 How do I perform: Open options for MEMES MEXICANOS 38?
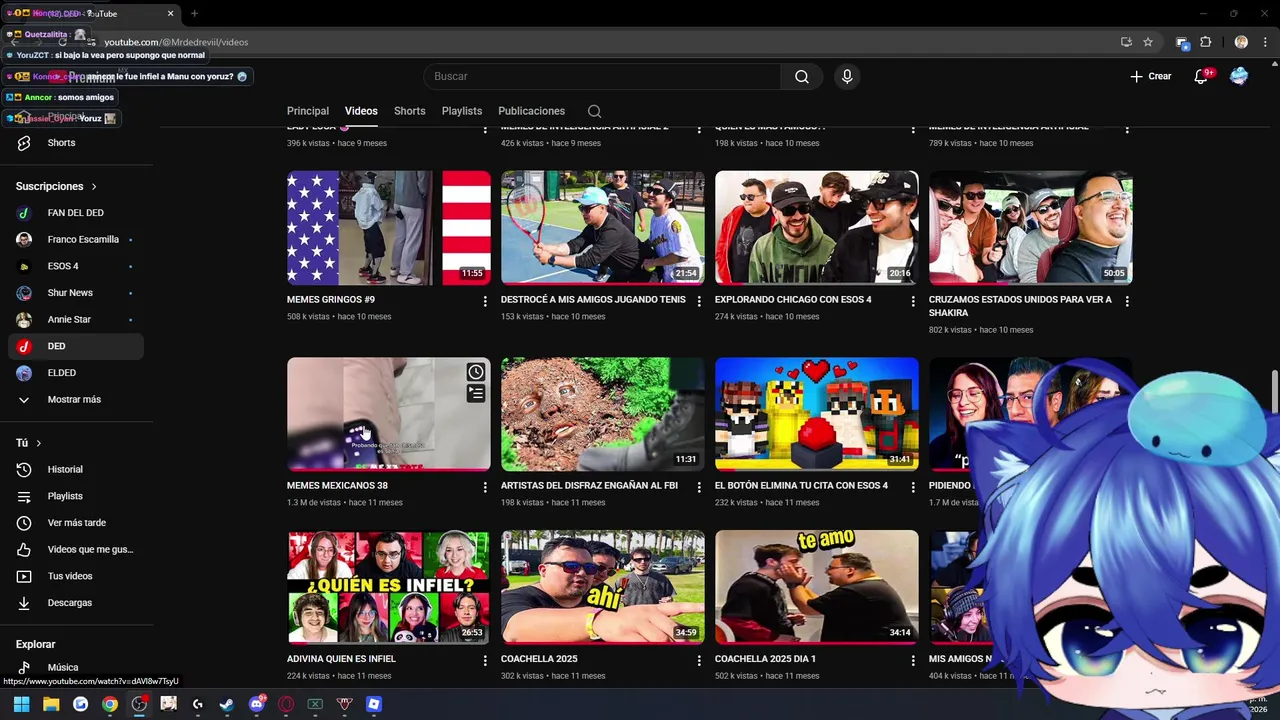tap(485, 487)
